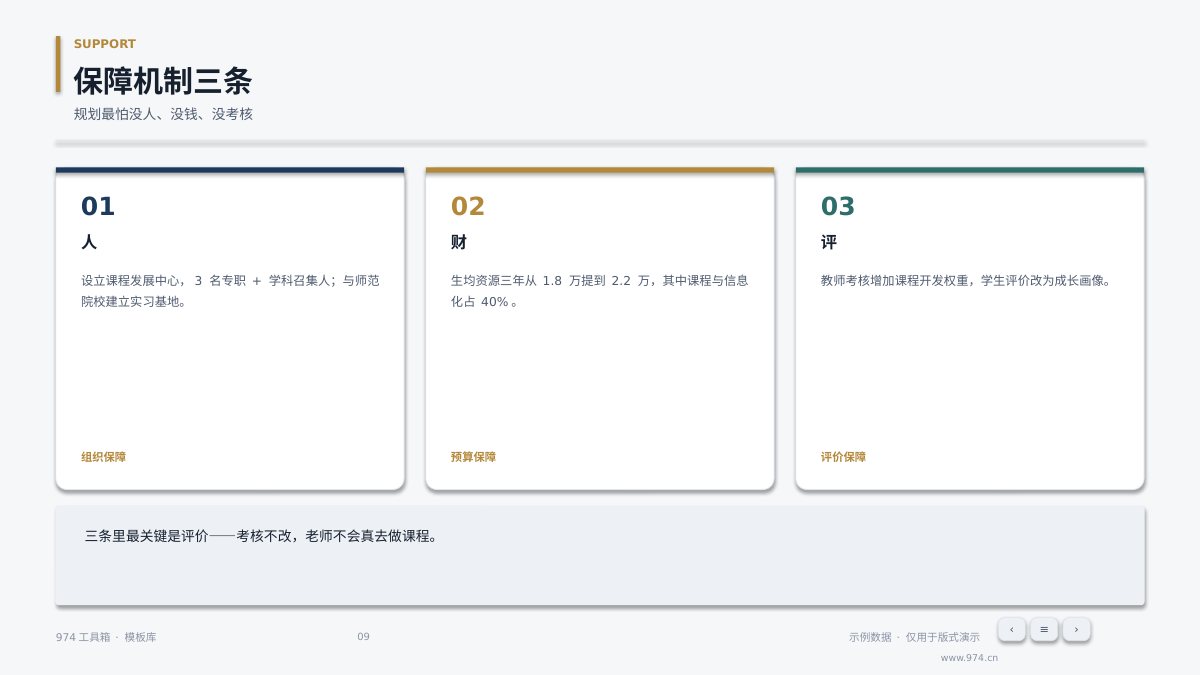Click the text 设立课程发展中心
The width and height of the screenshot is (1200, 675).
[230, 291]
